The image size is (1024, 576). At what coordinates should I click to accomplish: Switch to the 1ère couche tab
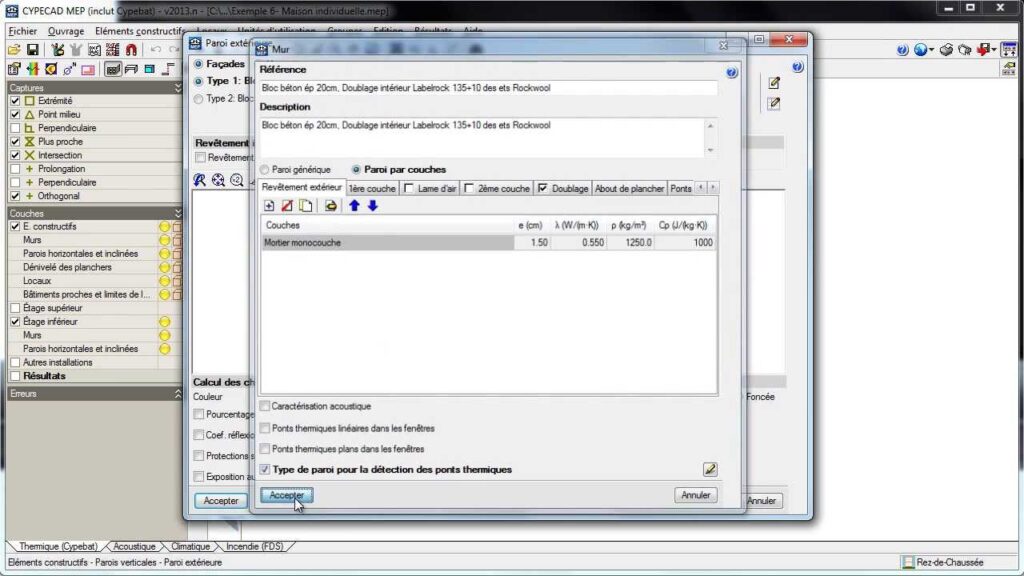[x=372, y=188]
